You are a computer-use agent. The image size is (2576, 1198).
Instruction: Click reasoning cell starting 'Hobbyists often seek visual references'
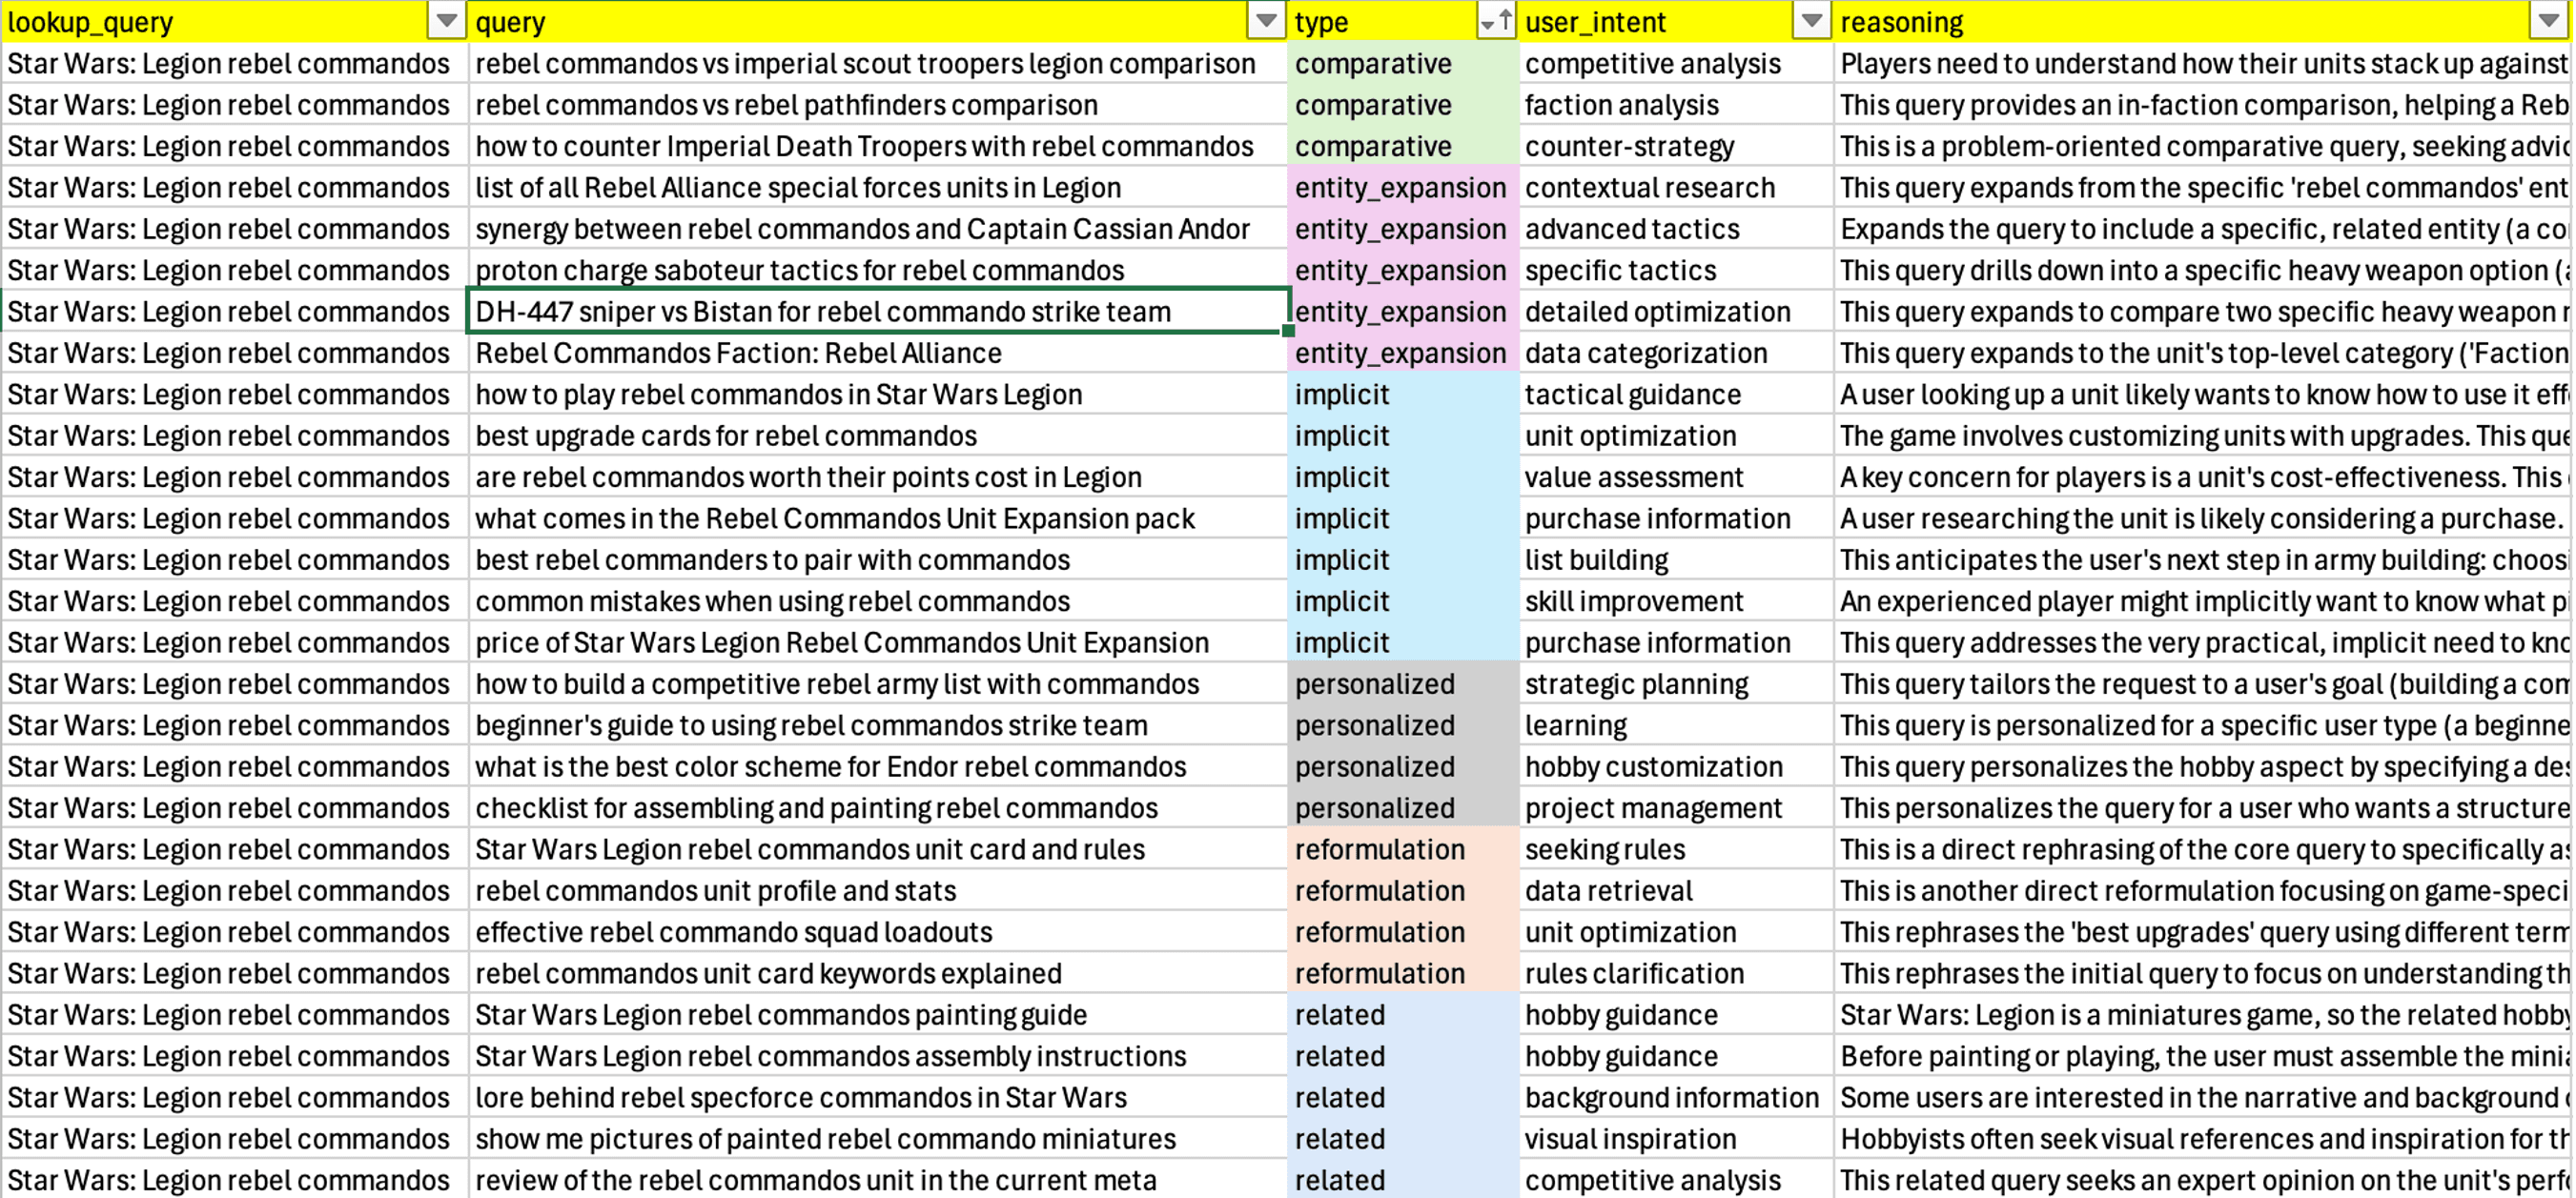(x=2205, y=1139)
